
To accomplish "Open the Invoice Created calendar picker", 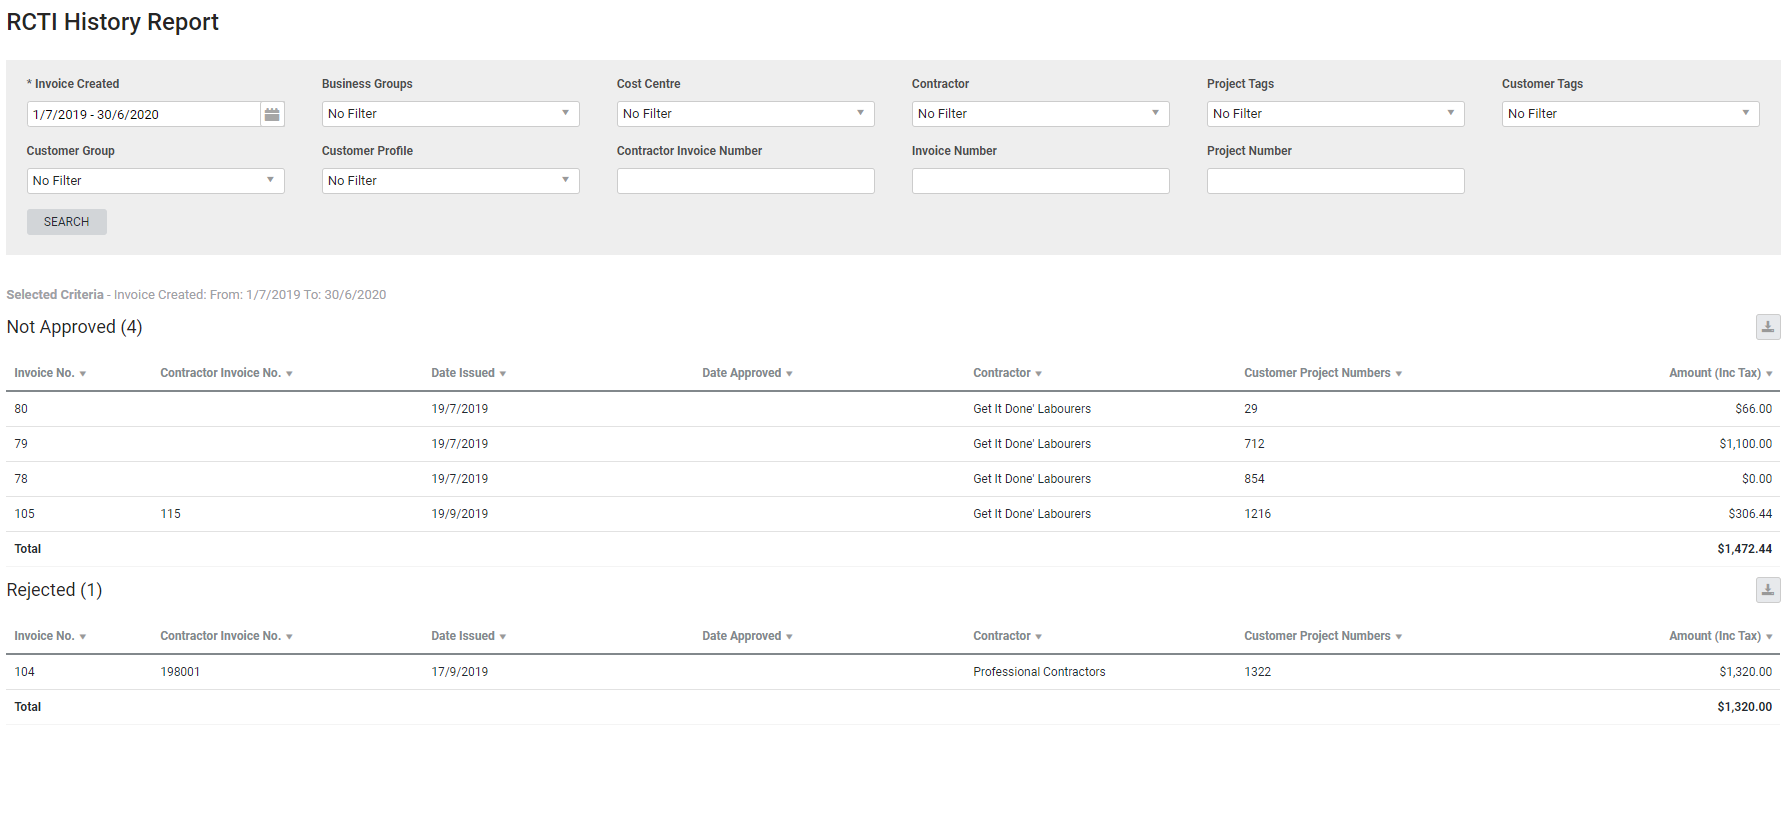I will tap(272, 114).
